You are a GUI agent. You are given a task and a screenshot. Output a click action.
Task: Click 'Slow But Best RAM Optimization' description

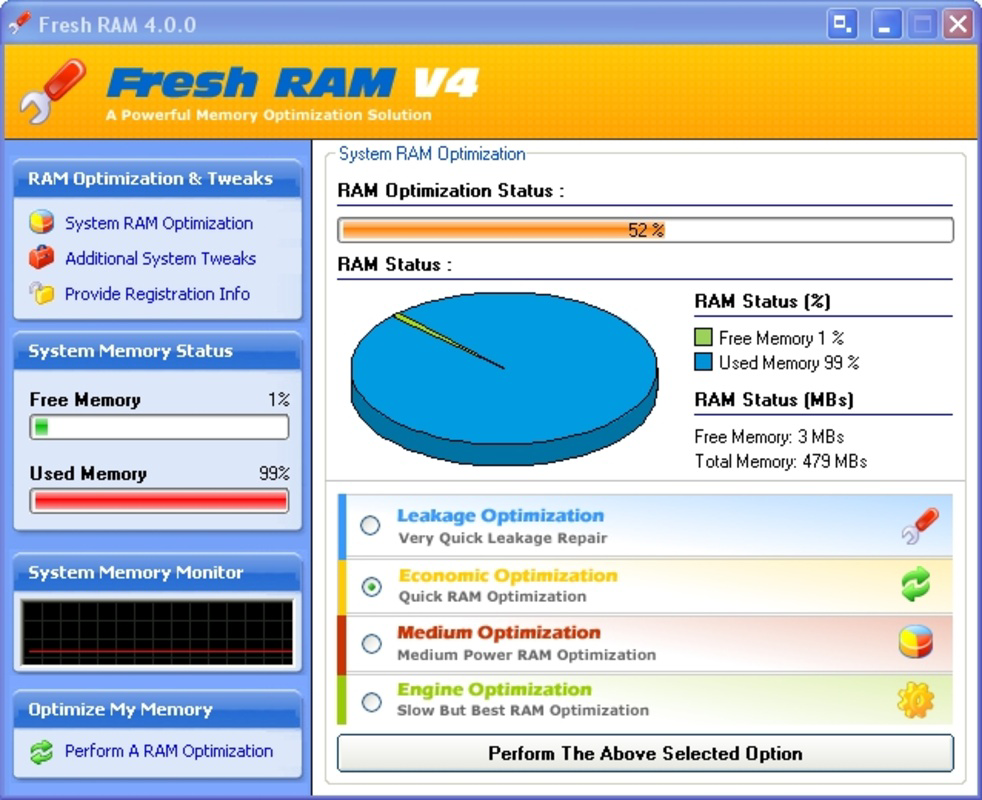click(x=524, y=710)
